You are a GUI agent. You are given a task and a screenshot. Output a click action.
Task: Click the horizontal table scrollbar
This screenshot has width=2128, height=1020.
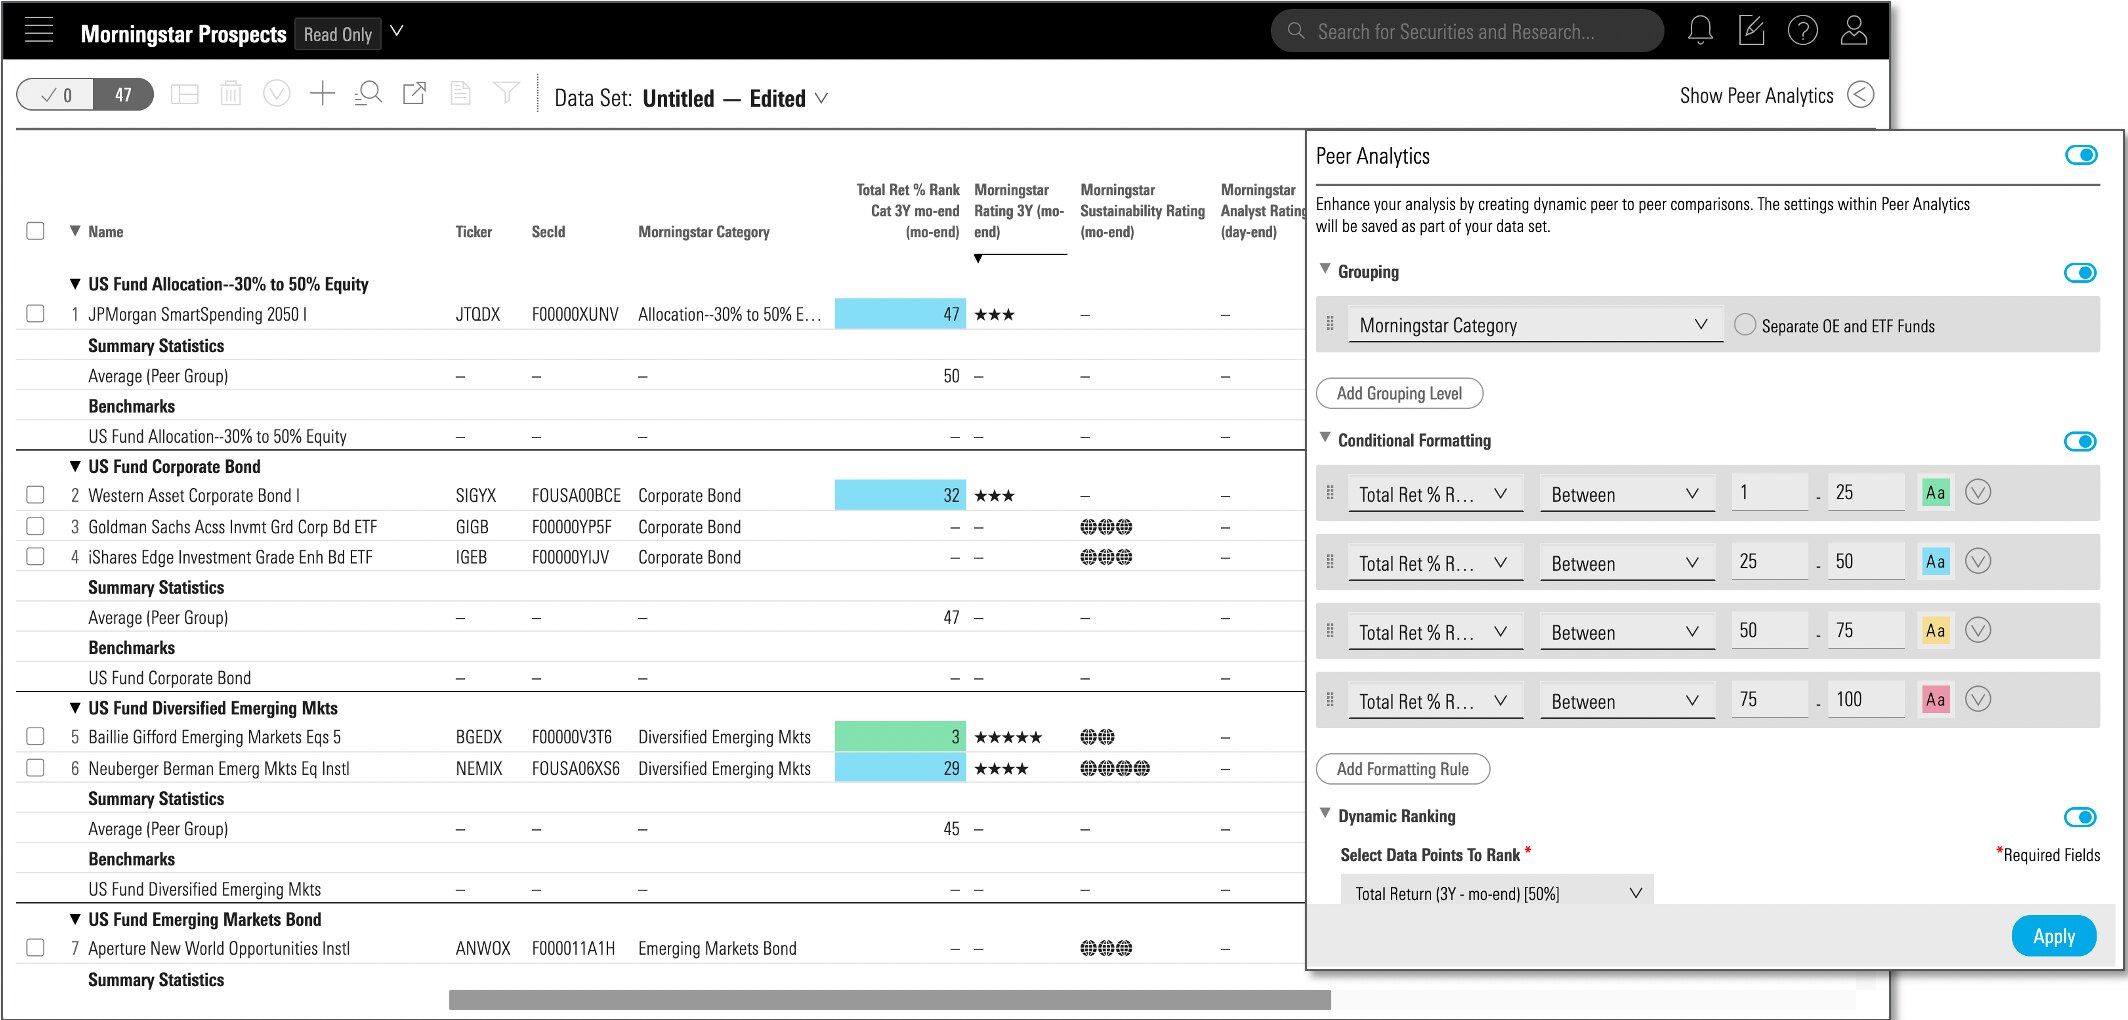tap(889, 1000)
